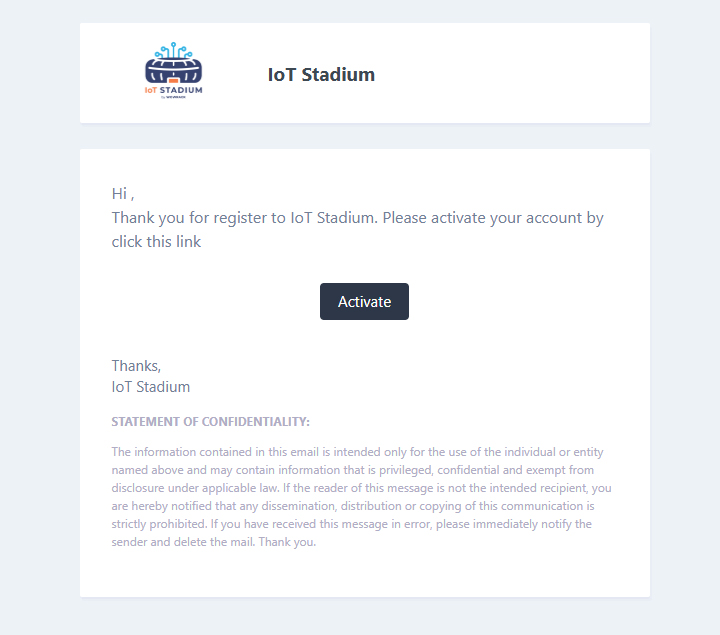
Task: Click "sender and delete the mail" line
Action: click(214, 542)
